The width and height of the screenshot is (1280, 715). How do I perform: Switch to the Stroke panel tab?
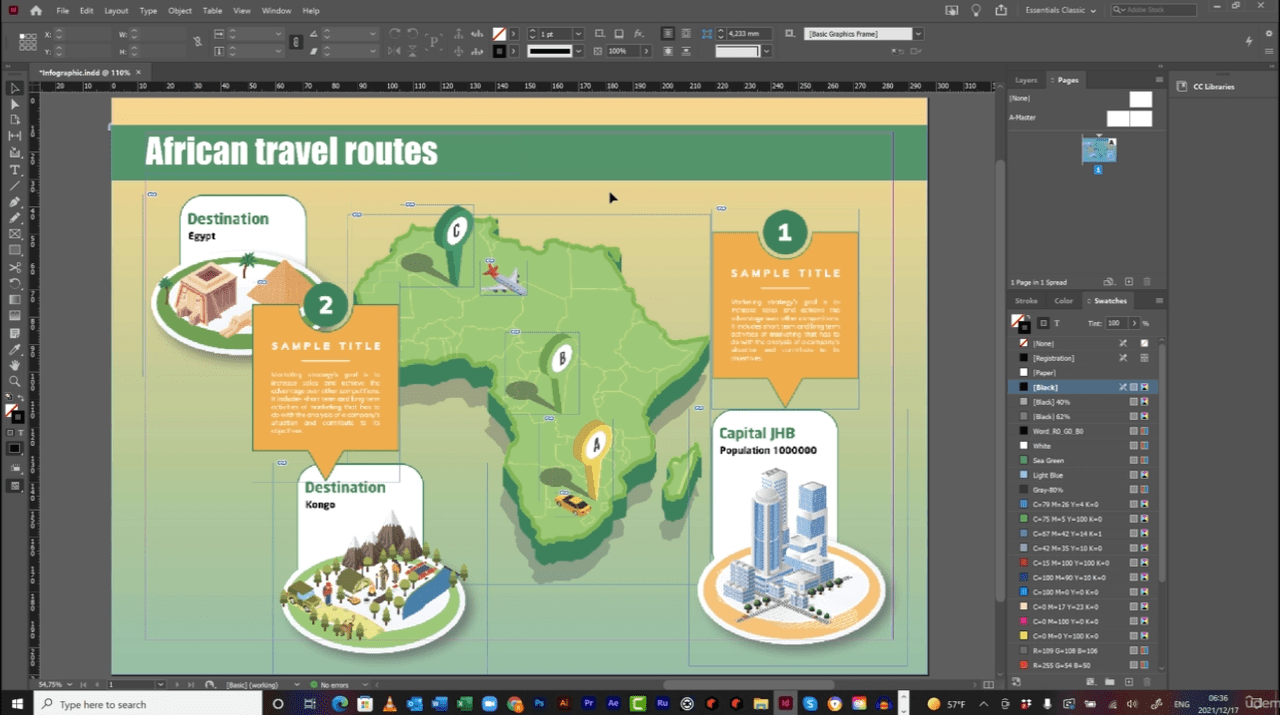1026,301
